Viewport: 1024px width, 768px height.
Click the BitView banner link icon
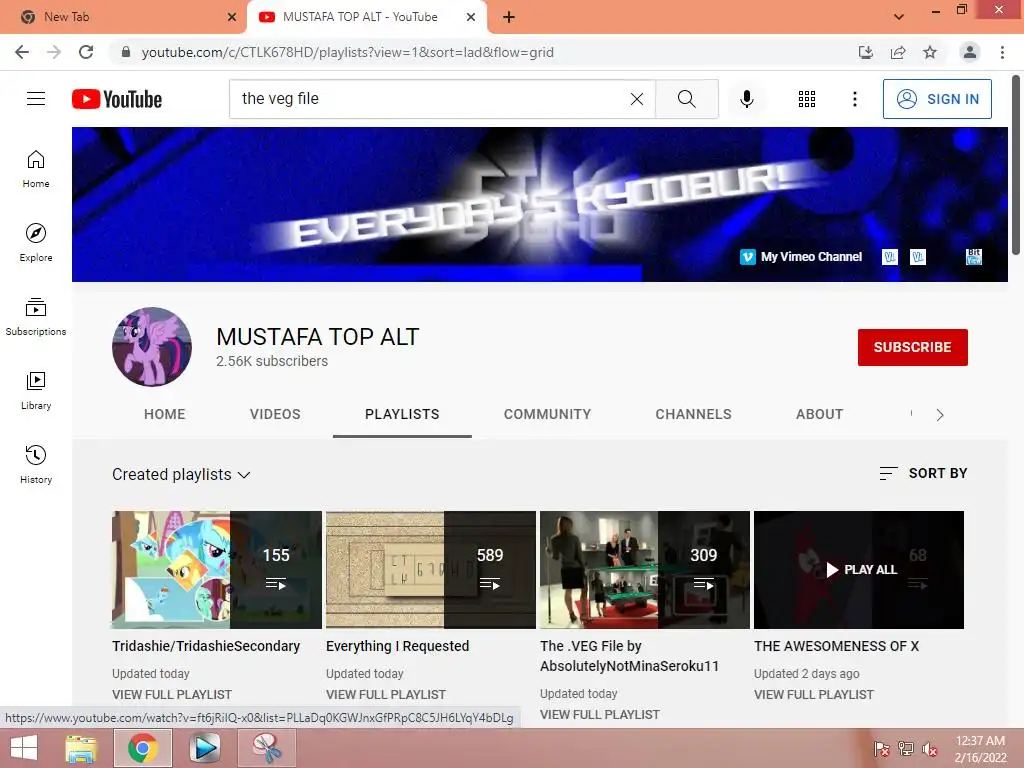click(974, 257)
